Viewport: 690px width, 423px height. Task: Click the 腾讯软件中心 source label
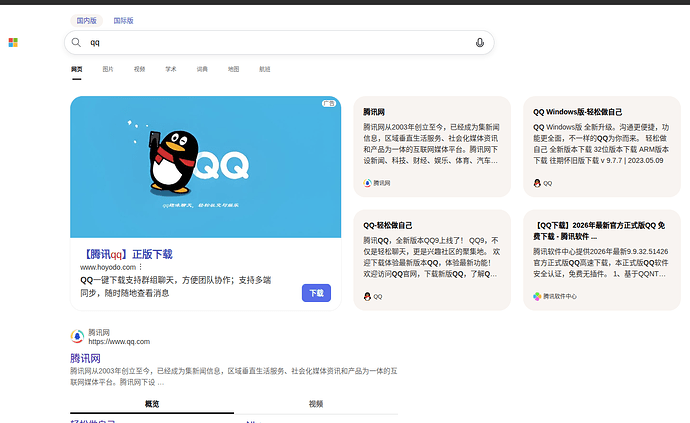coord(560,297)
